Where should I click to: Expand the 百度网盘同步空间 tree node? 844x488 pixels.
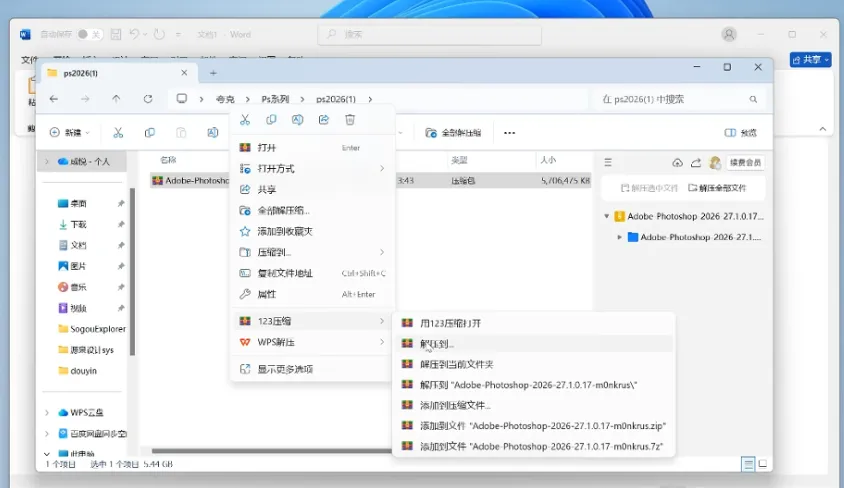click(47, 434)
